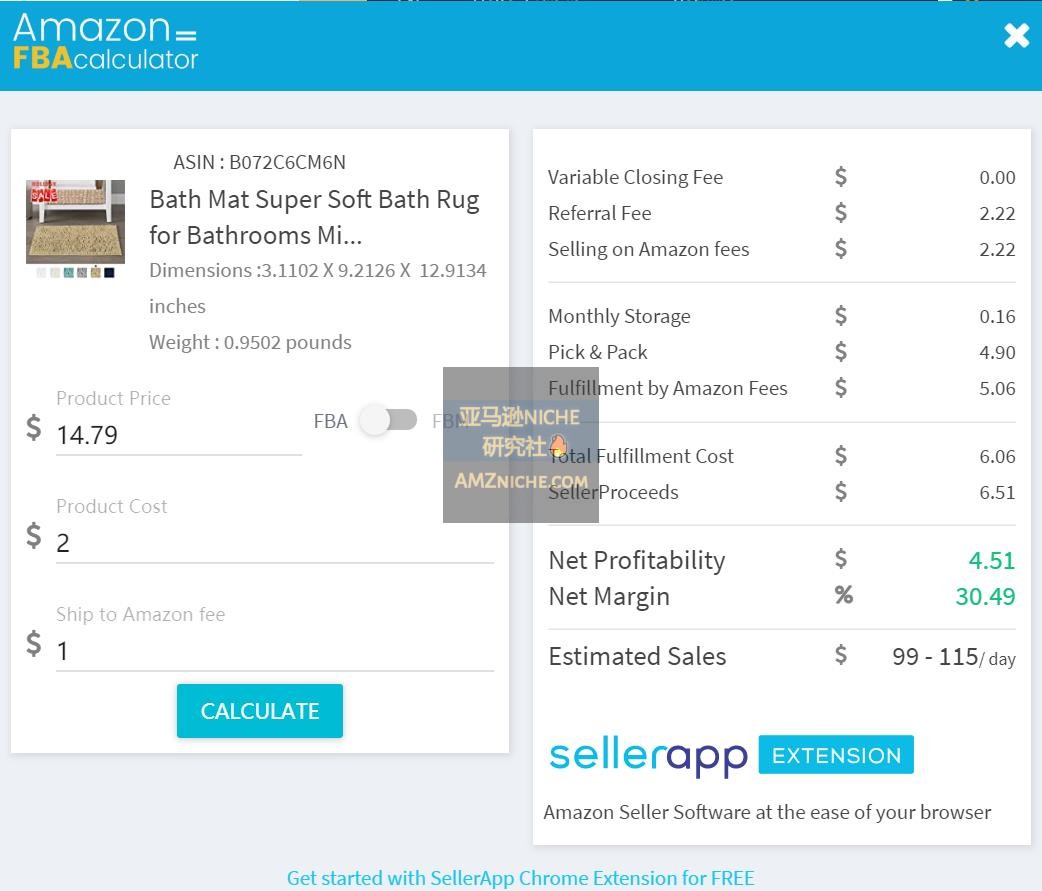This screenshot has width=1042, height=891.
Task: Click the "Estimated Sales" label
Action: coord(637,656)
